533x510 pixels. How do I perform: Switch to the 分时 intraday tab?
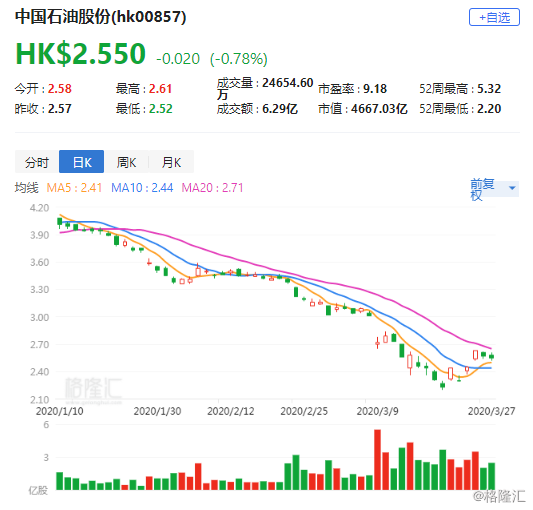pos(37,162)
